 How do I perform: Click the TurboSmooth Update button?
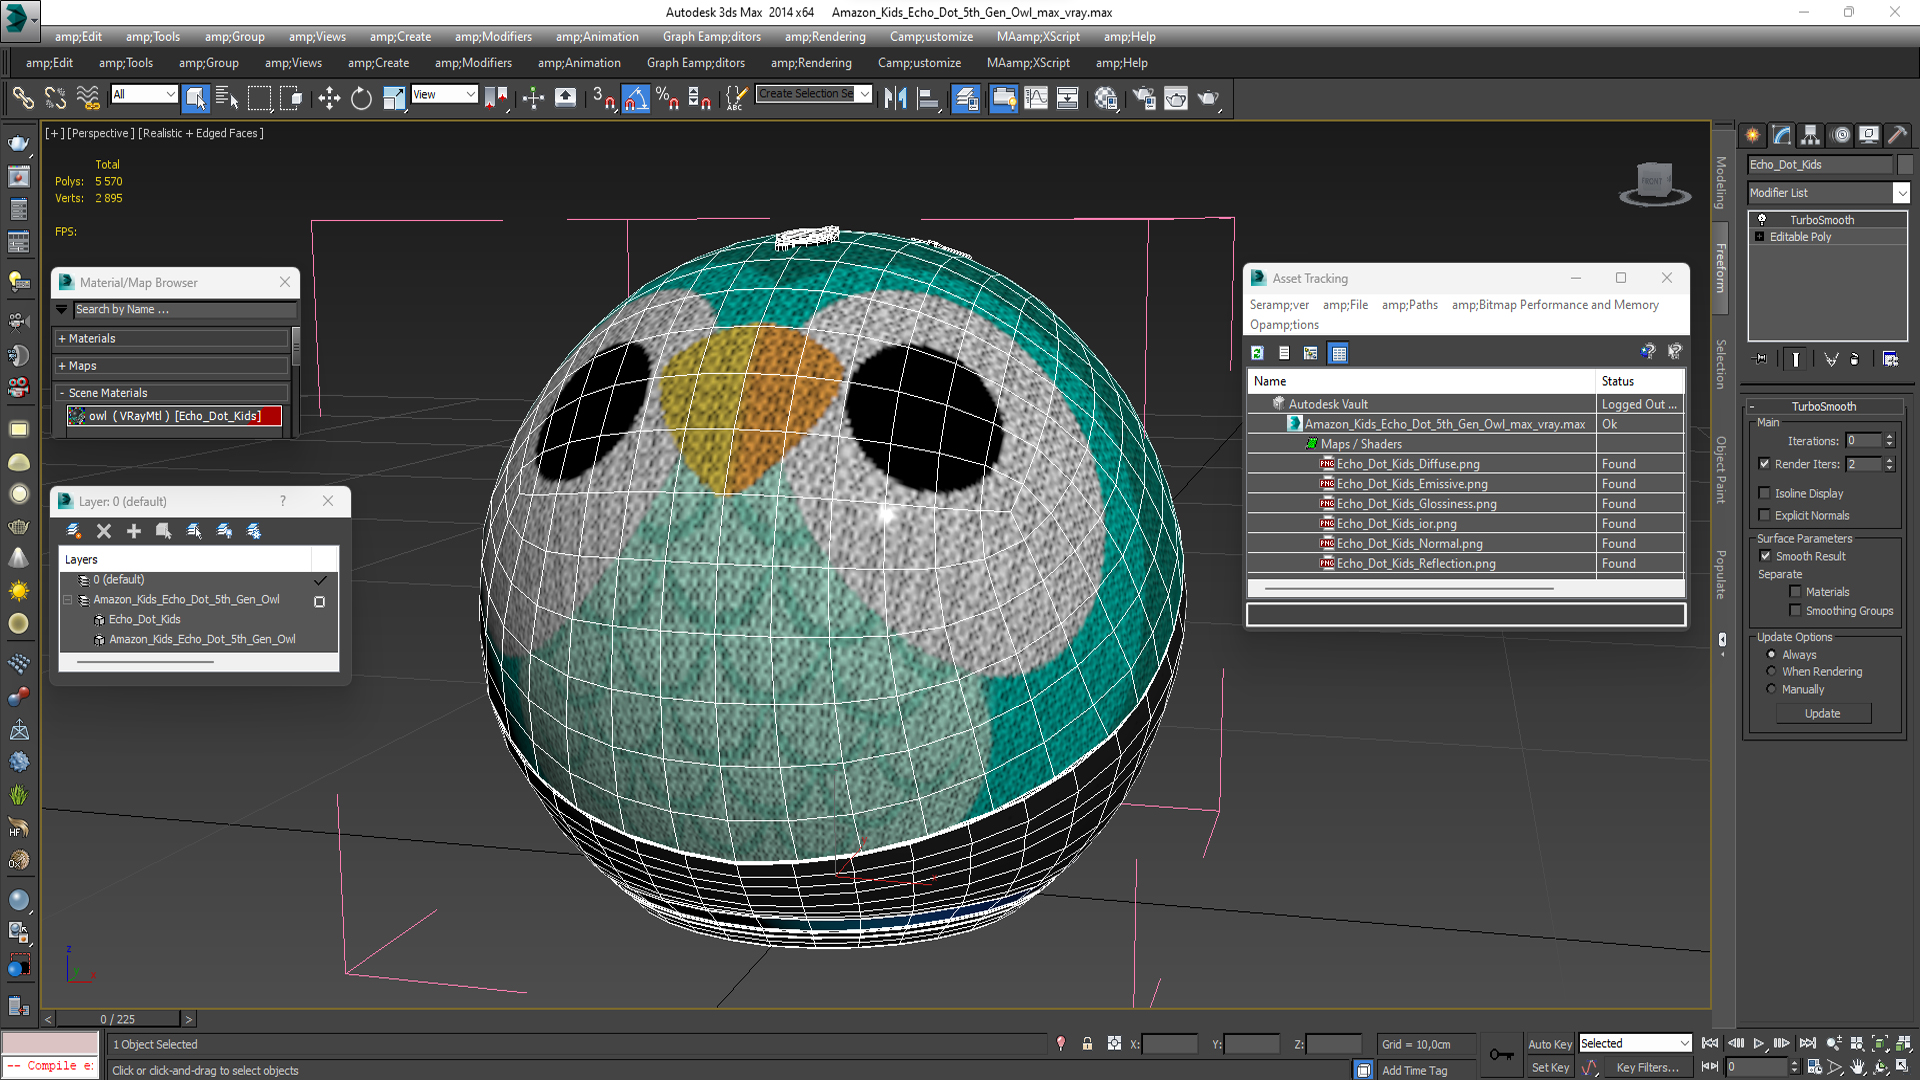tap(1822, 713)
